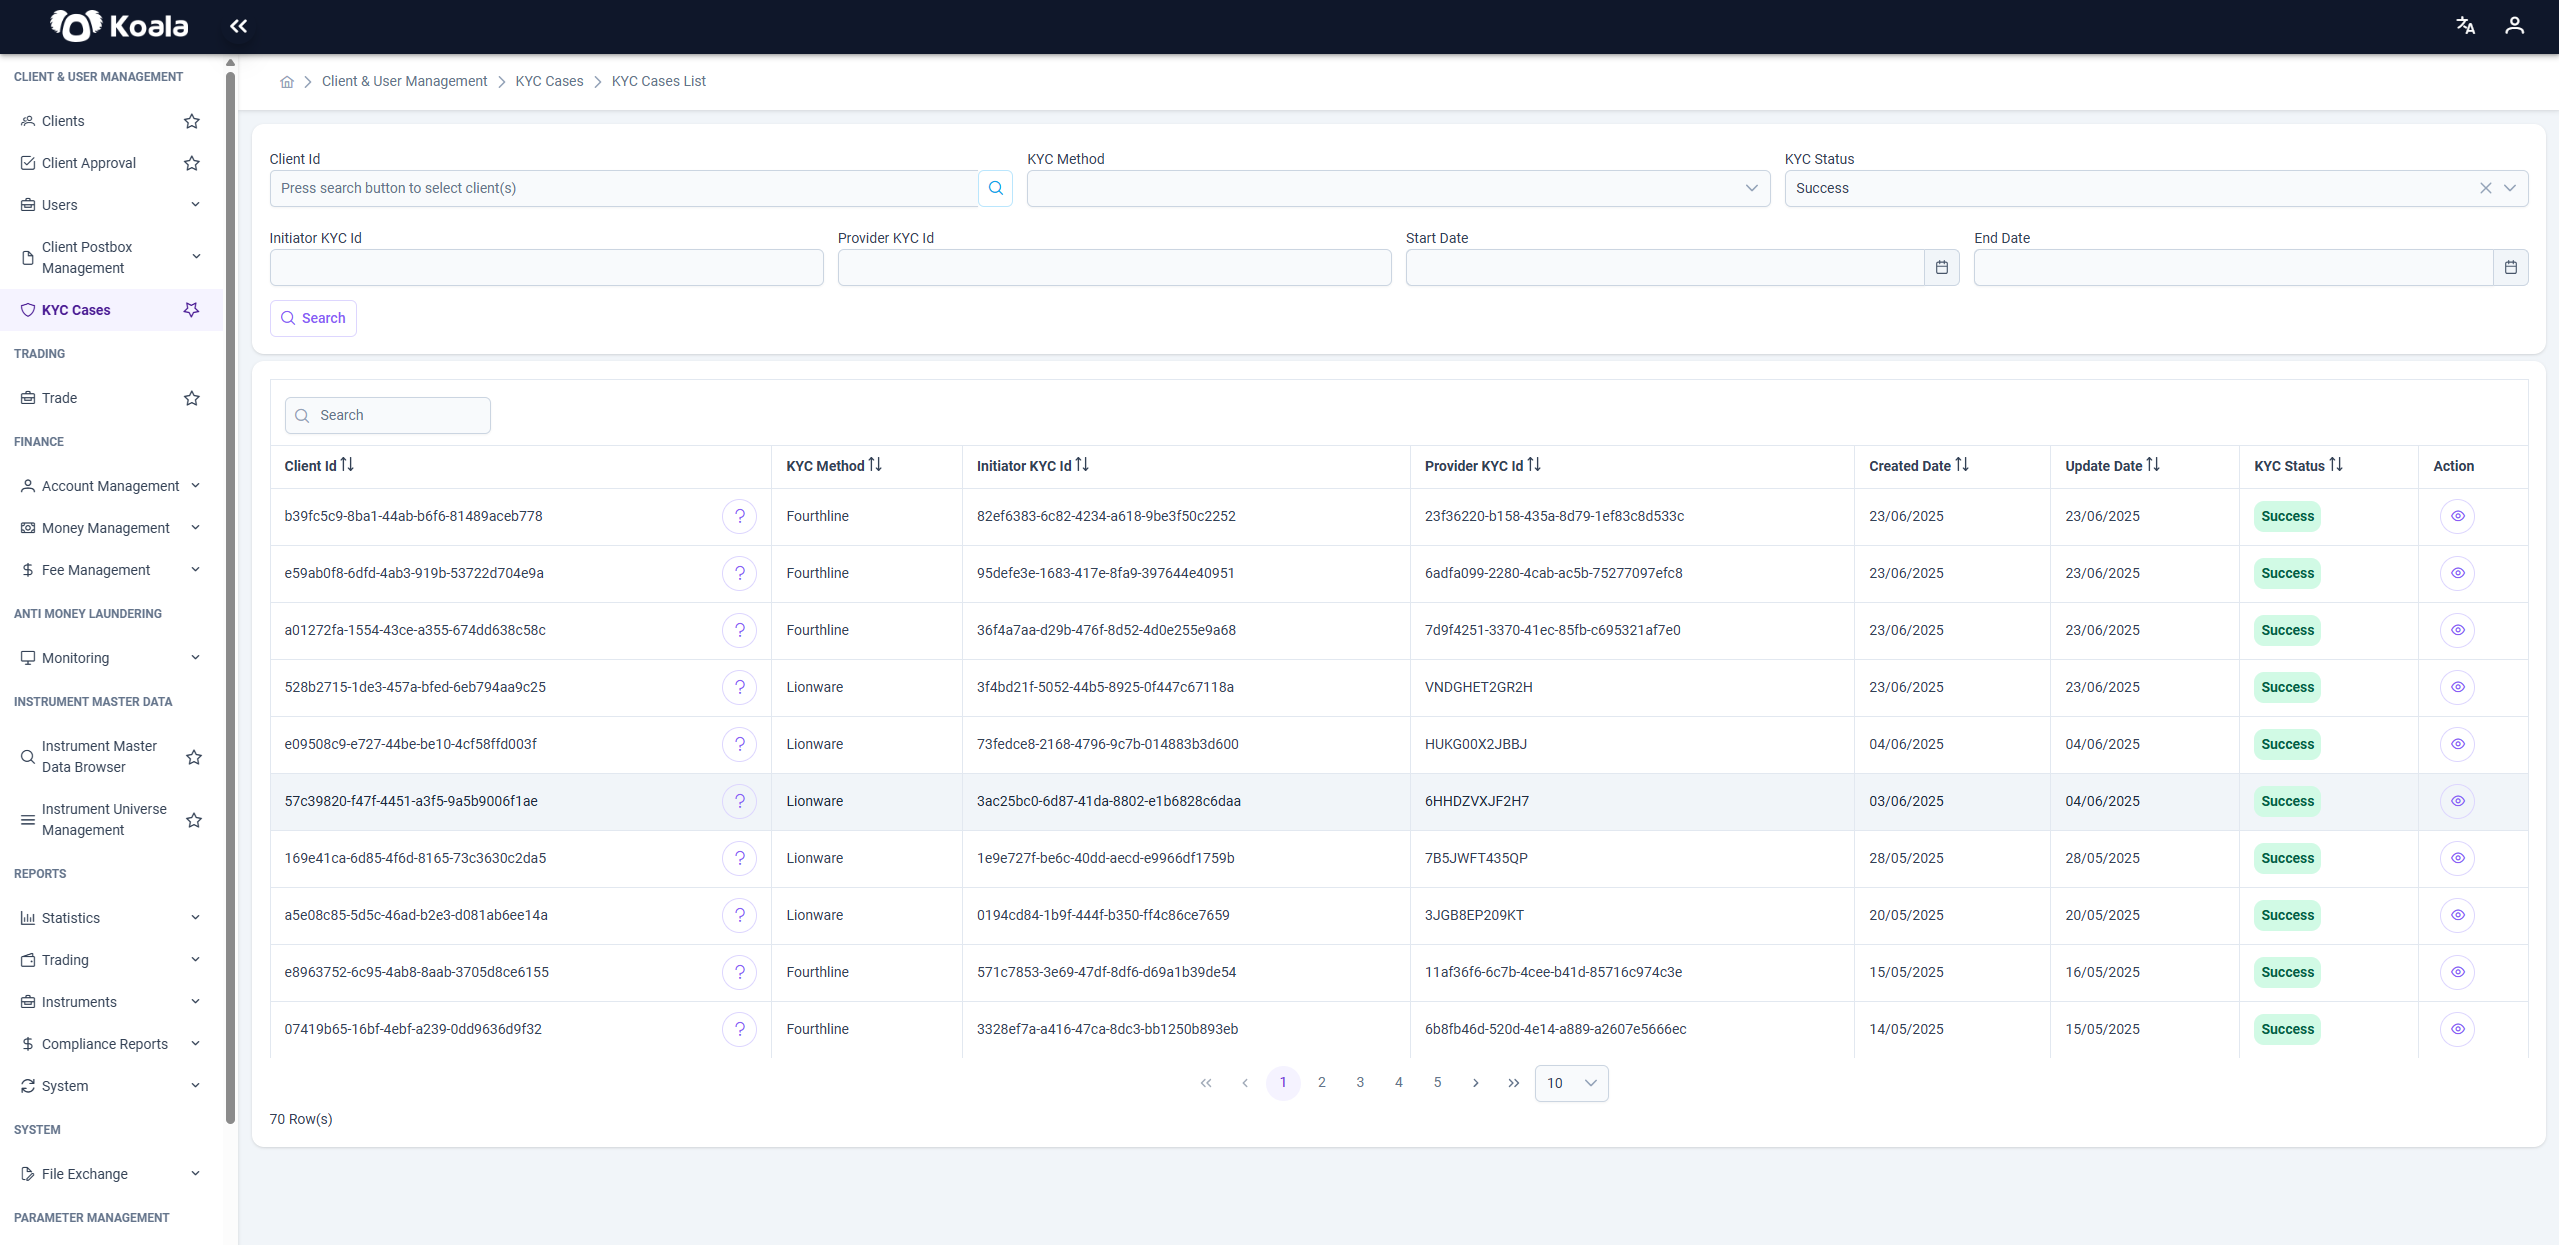Collapse the sidebar with double-chevron icon
The width and height of the screenshot is (2559, 1245).
pyautogui.click(x=238, y=26)
